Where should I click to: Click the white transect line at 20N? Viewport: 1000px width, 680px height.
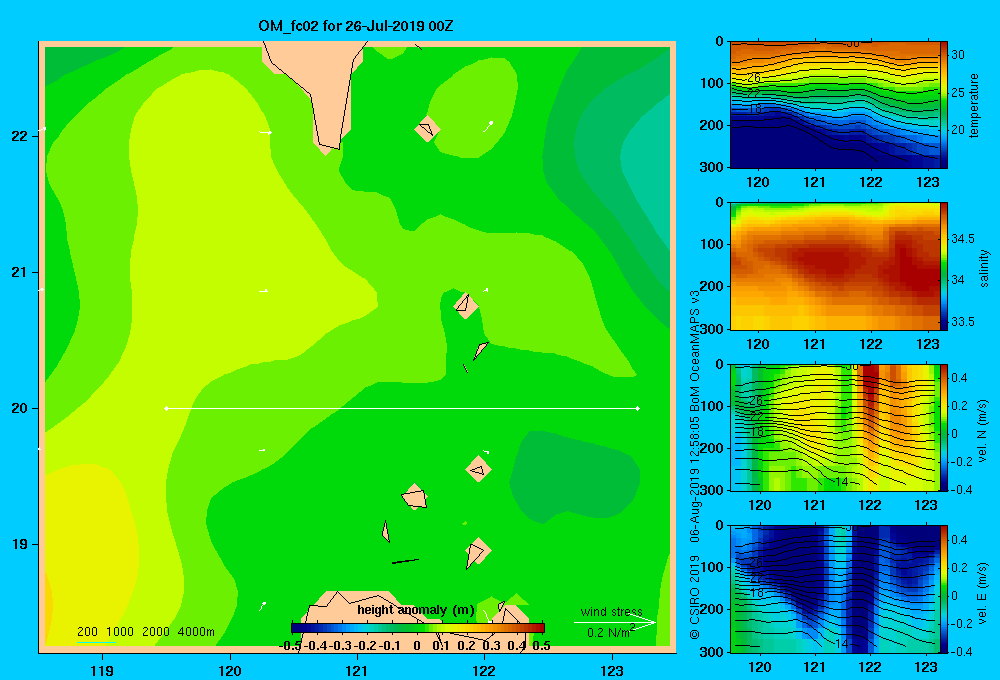pos(402,408)
